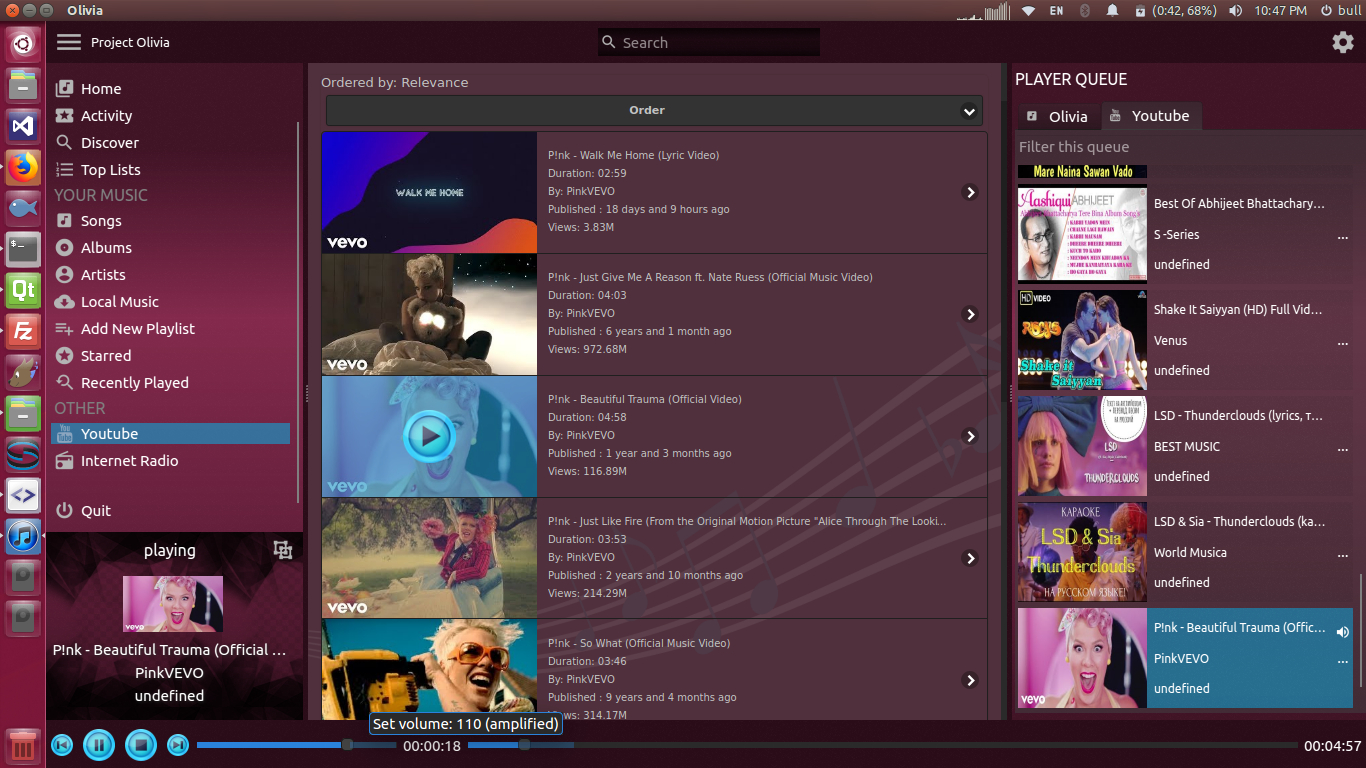1366x768 pixels.
Task: Open options for Best Of Abhijeet queue item
Action: [x=1343, y=237]
